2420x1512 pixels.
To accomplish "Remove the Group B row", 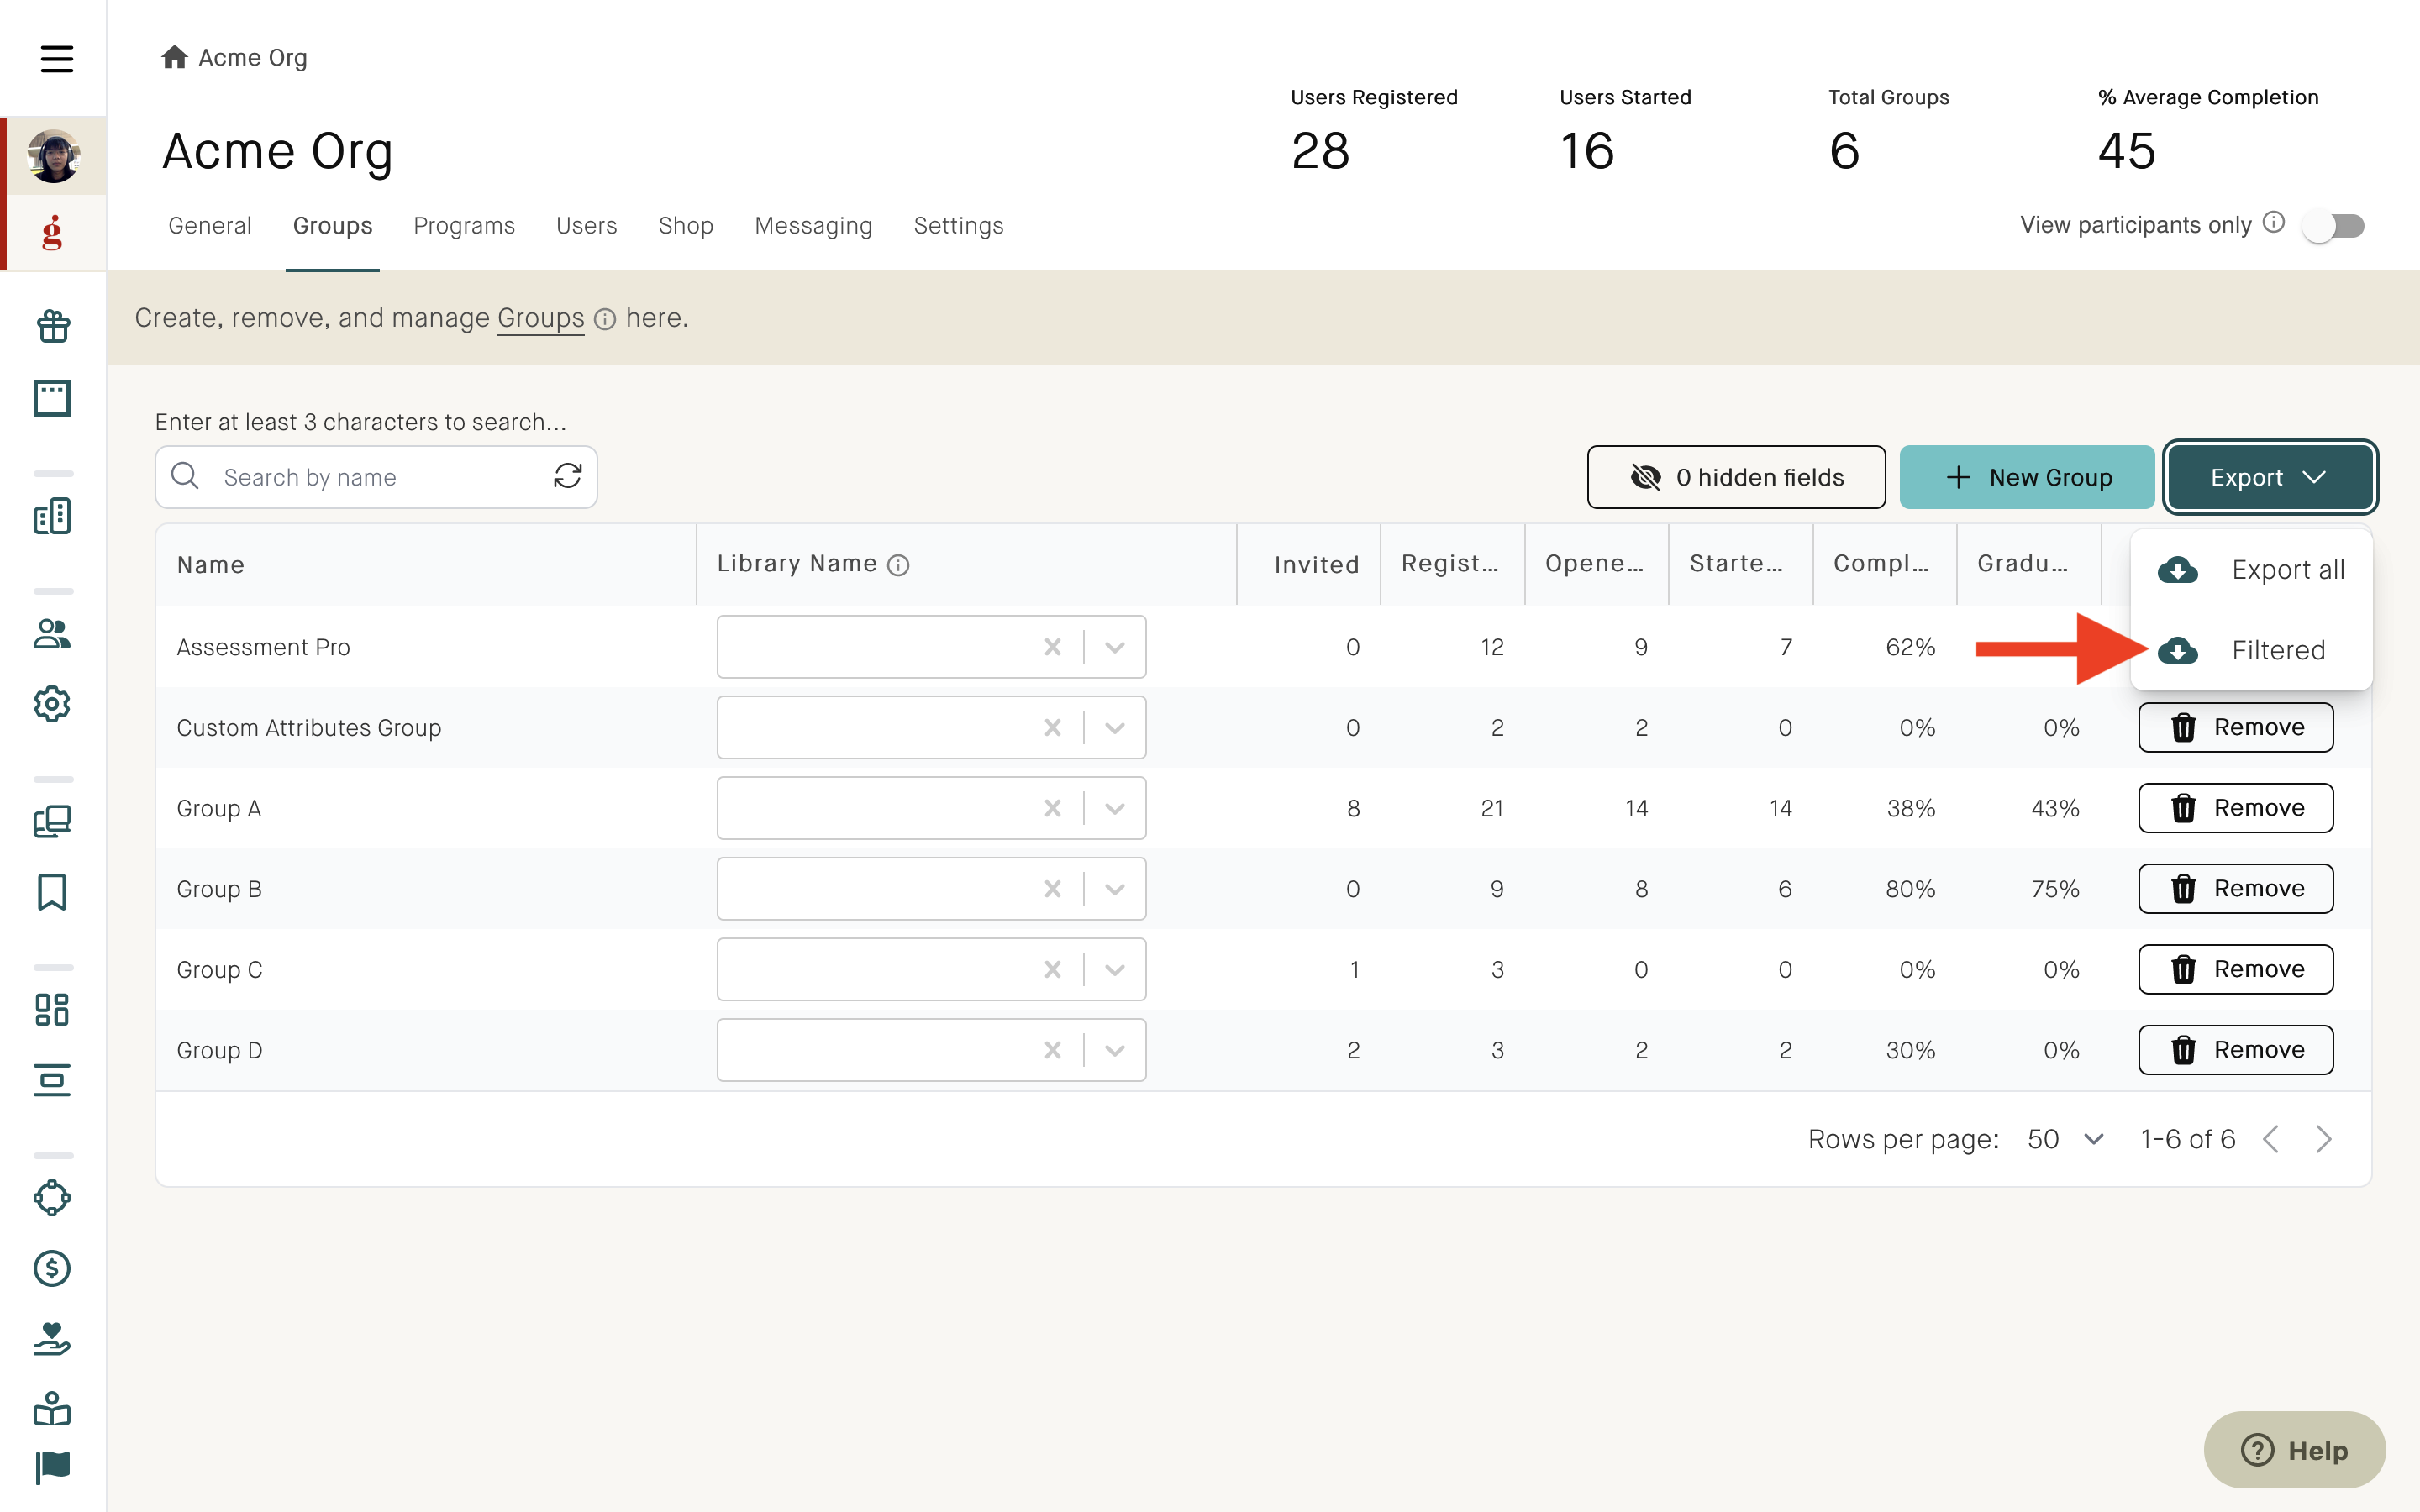I will (x=2236, y=888).
